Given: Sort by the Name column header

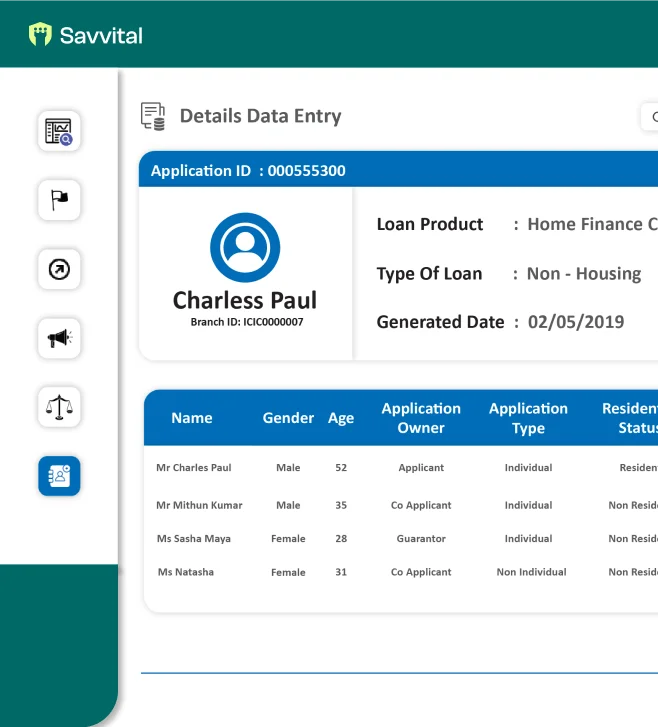Looking at the screenshot, I should point(192,418).
